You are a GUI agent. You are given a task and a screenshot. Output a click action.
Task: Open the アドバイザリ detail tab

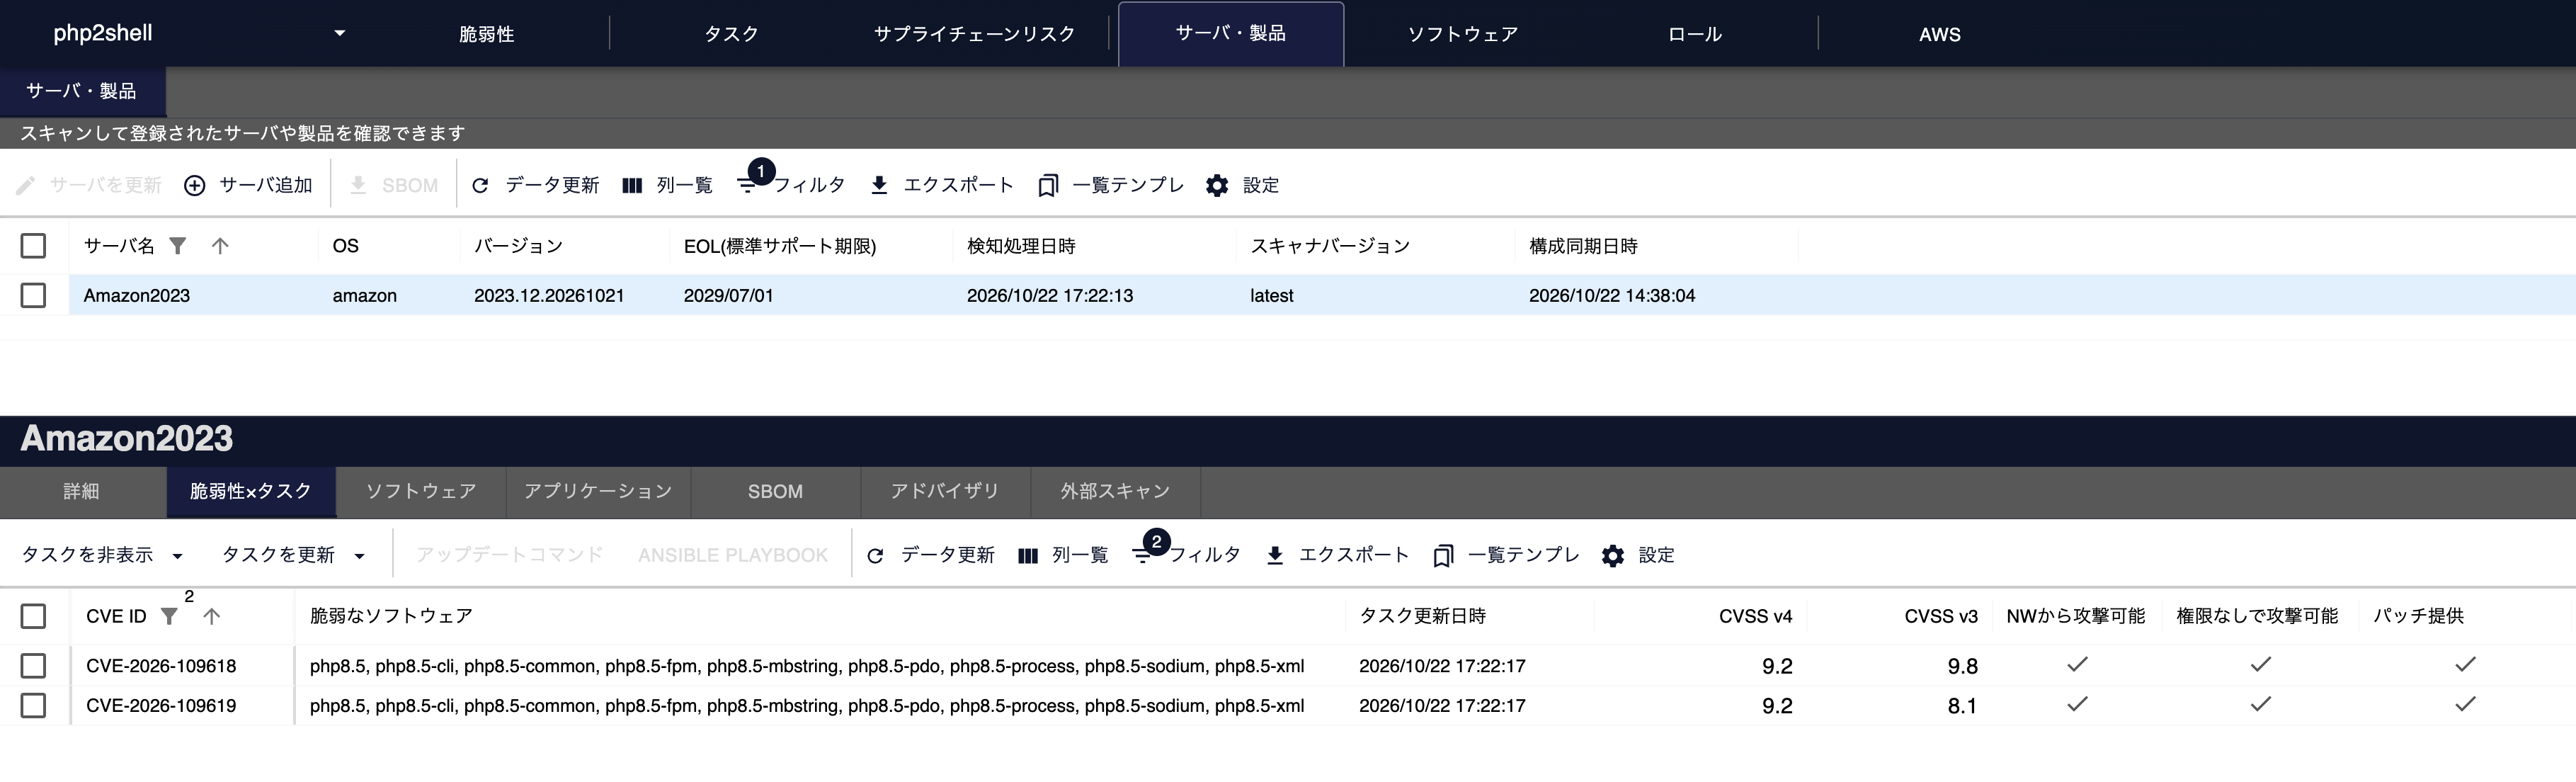[945, 491]
